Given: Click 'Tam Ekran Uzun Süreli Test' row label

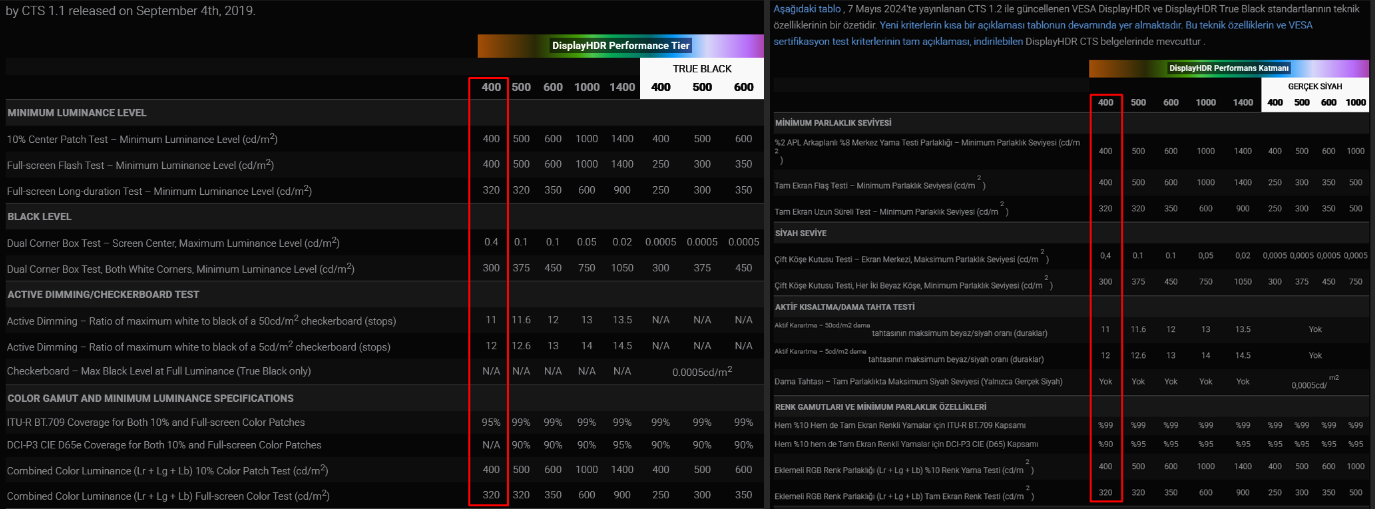Looking at the screenshot, I should pos(891,211).
